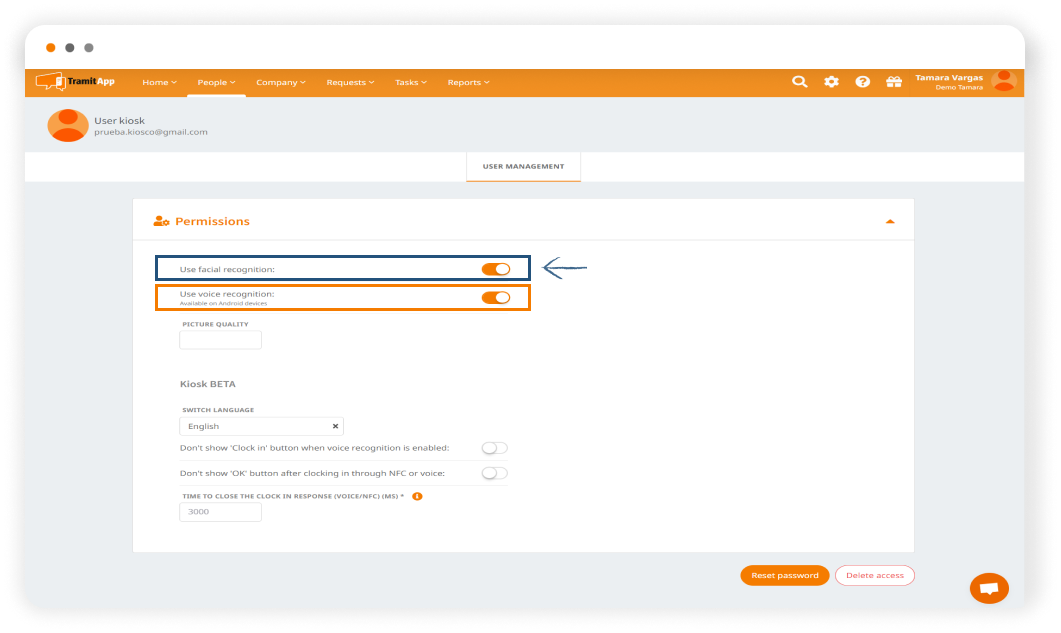Open the Reports menu

pyautogui.click(x=468, y=82)
